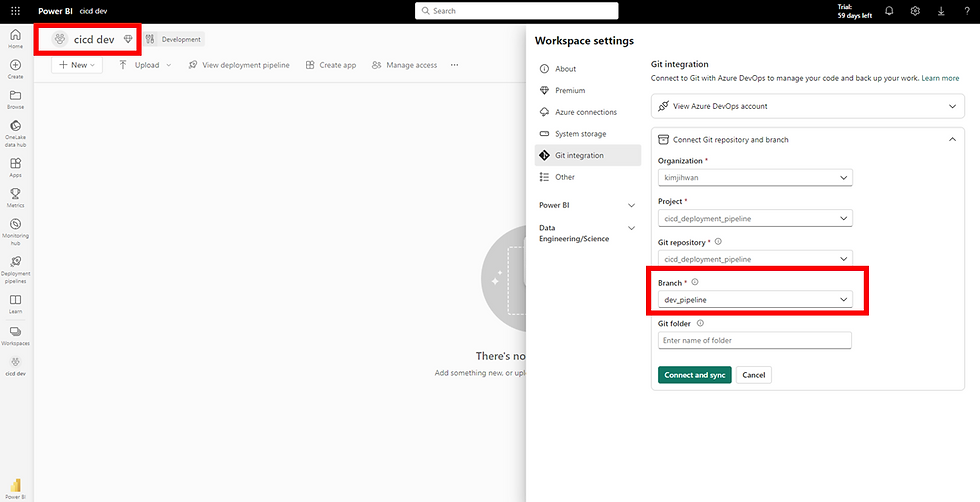Click the cicd dev workspace title

point(94,39)
